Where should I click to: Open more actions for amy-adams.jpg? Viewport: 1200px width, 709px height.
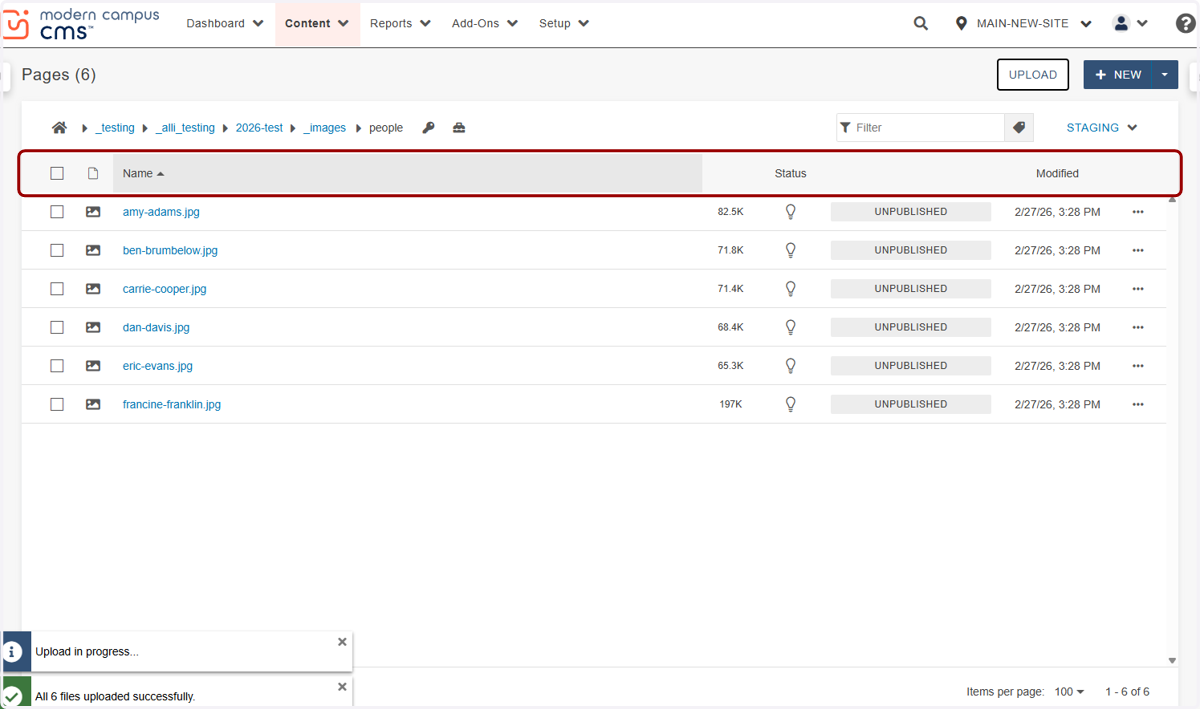pyautogui.click(x=1138, y=212)
